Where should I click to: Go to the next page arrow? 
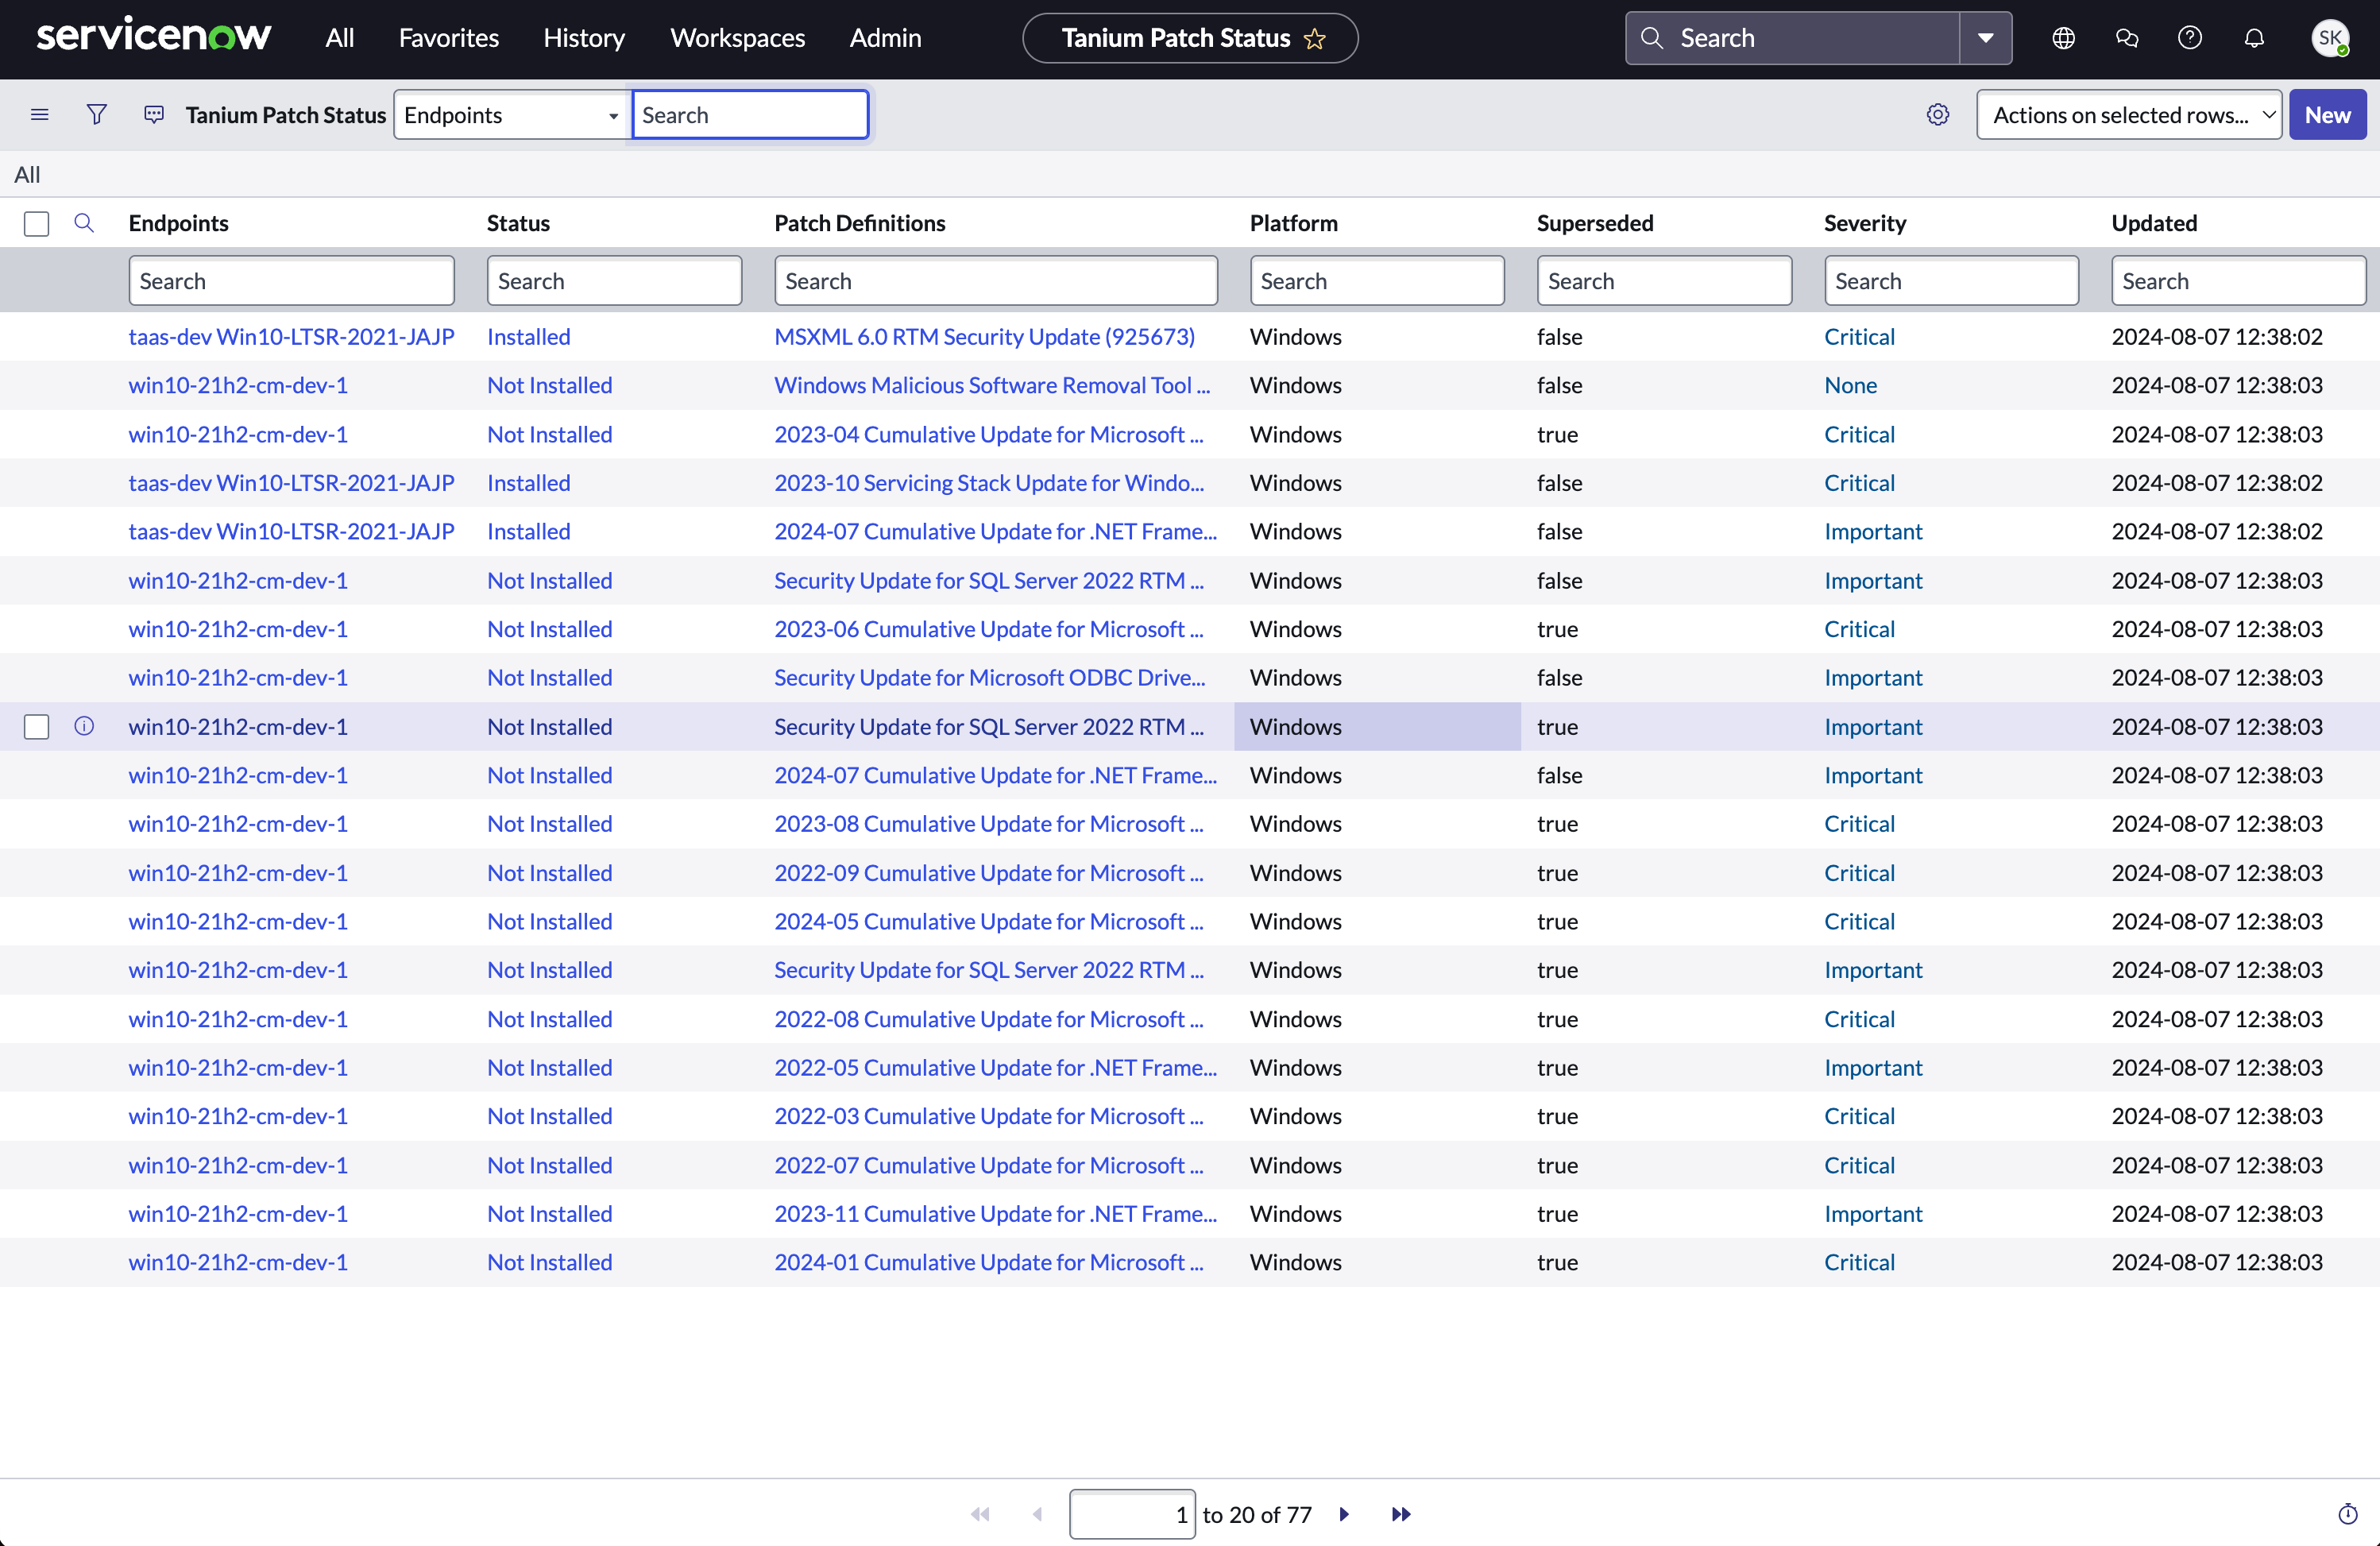[x=1344, y=1514]
